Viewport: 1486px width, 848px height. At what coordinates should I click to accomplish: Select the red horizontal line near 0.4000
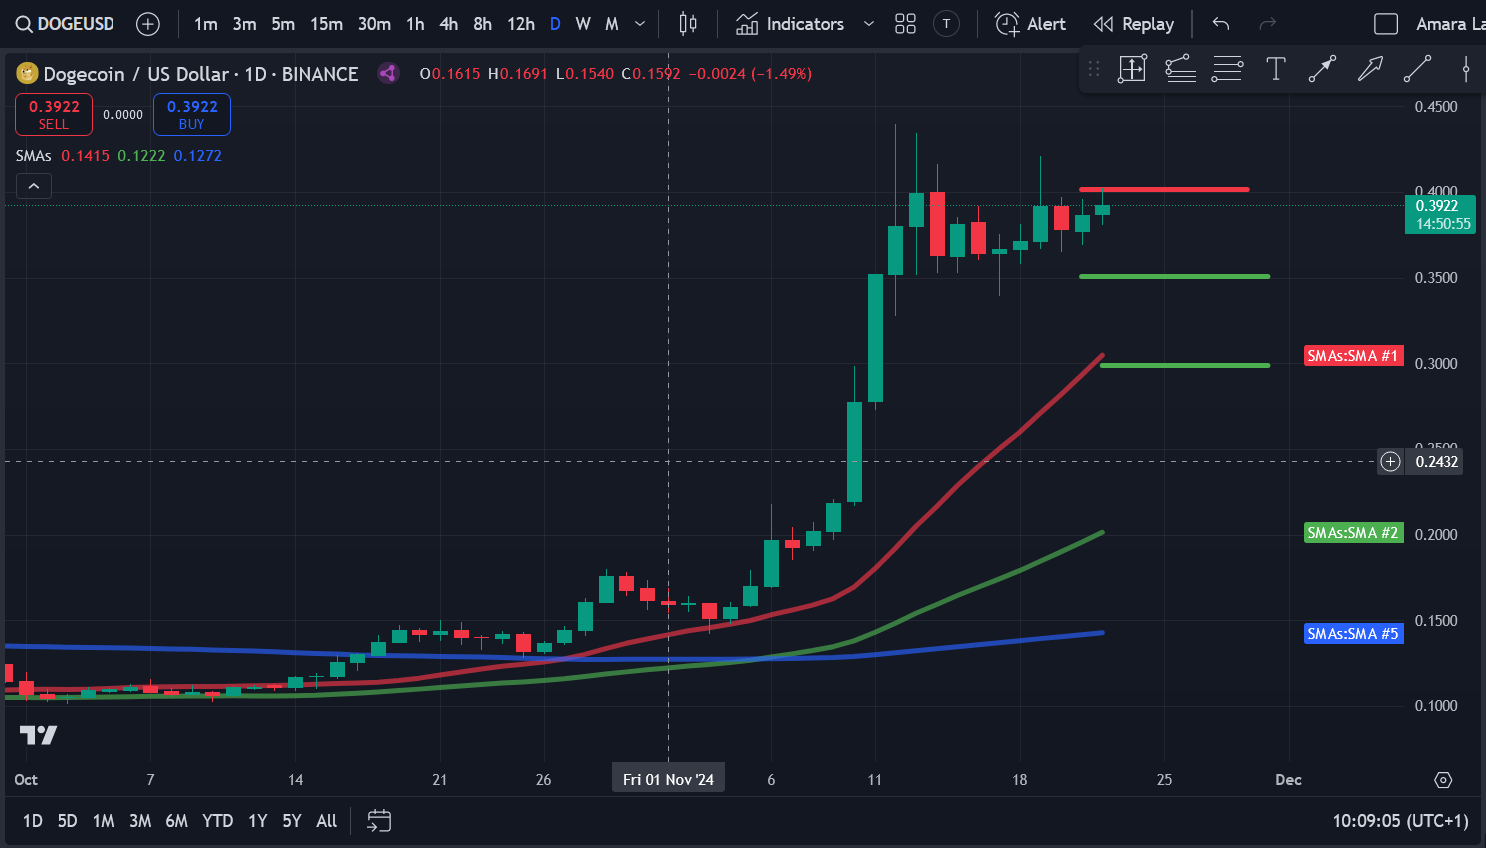tap(1164, 189)
